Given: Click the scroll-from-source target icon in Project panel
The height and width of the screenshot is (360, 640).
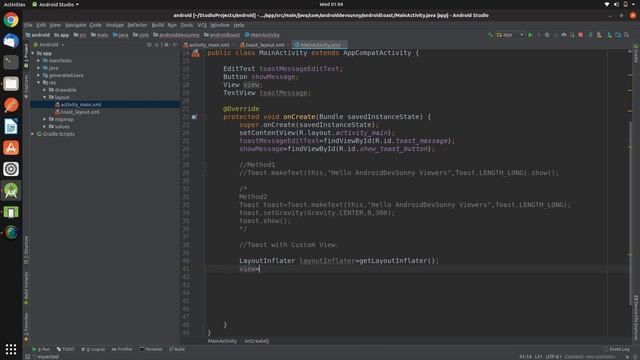Looking at the screenshot, I should [x=149, y=44].
